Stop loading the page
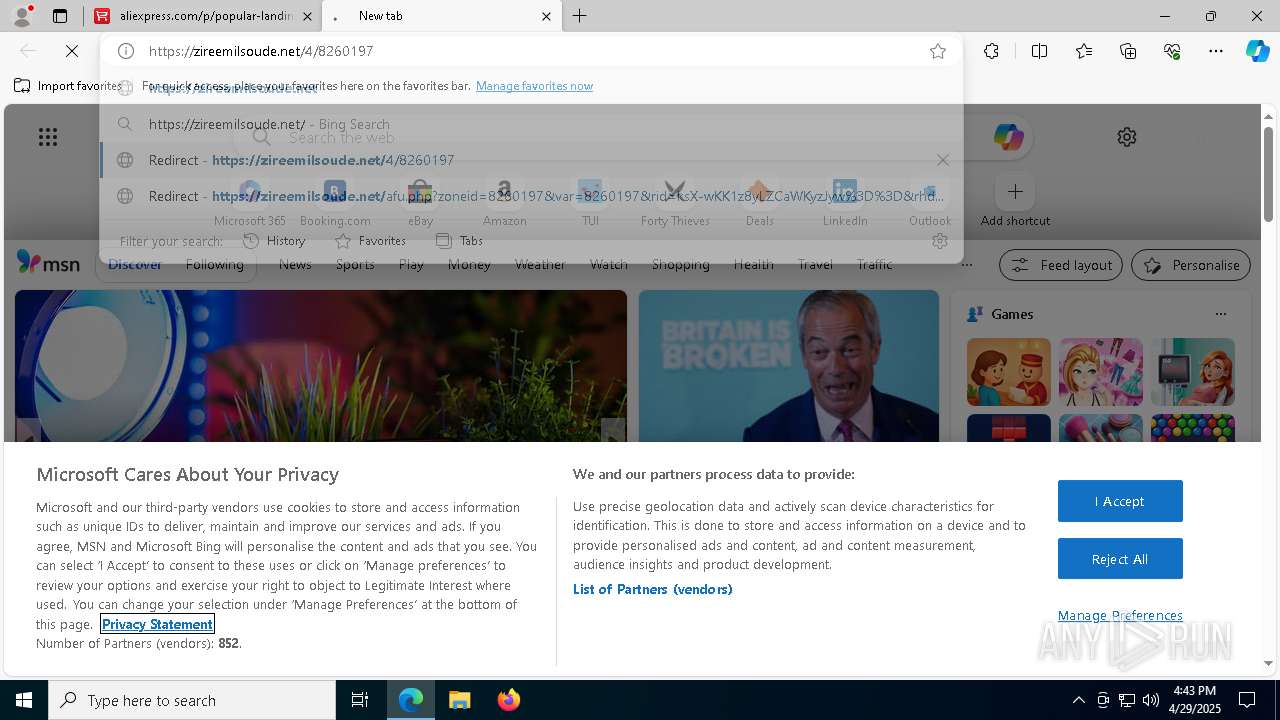1280x720 pixels. coord(72,51)
